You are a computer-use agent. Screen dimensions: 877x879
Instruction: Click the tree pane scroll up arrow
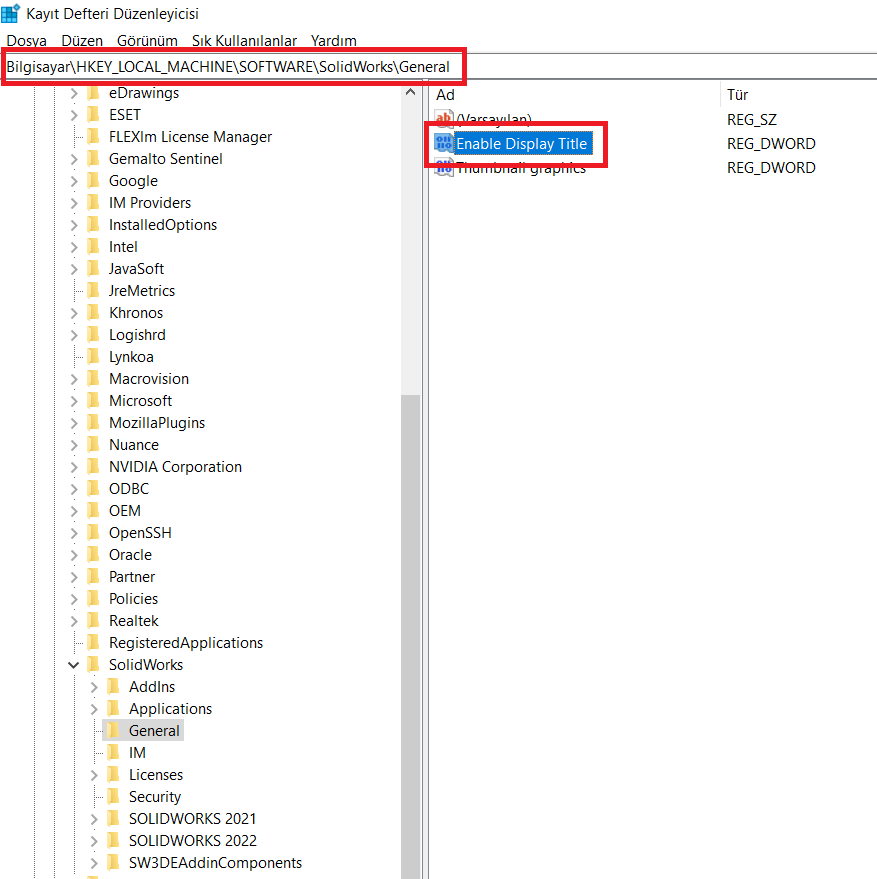[x=410, y=92]
